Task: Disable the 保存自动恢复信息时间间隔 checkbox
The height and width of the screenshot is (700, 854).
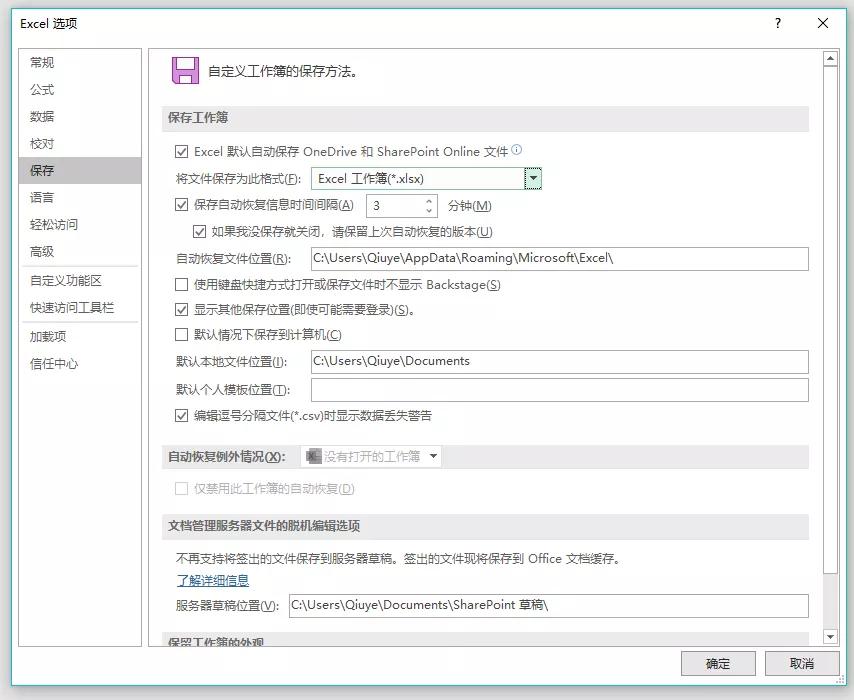Action: point(182,206)
